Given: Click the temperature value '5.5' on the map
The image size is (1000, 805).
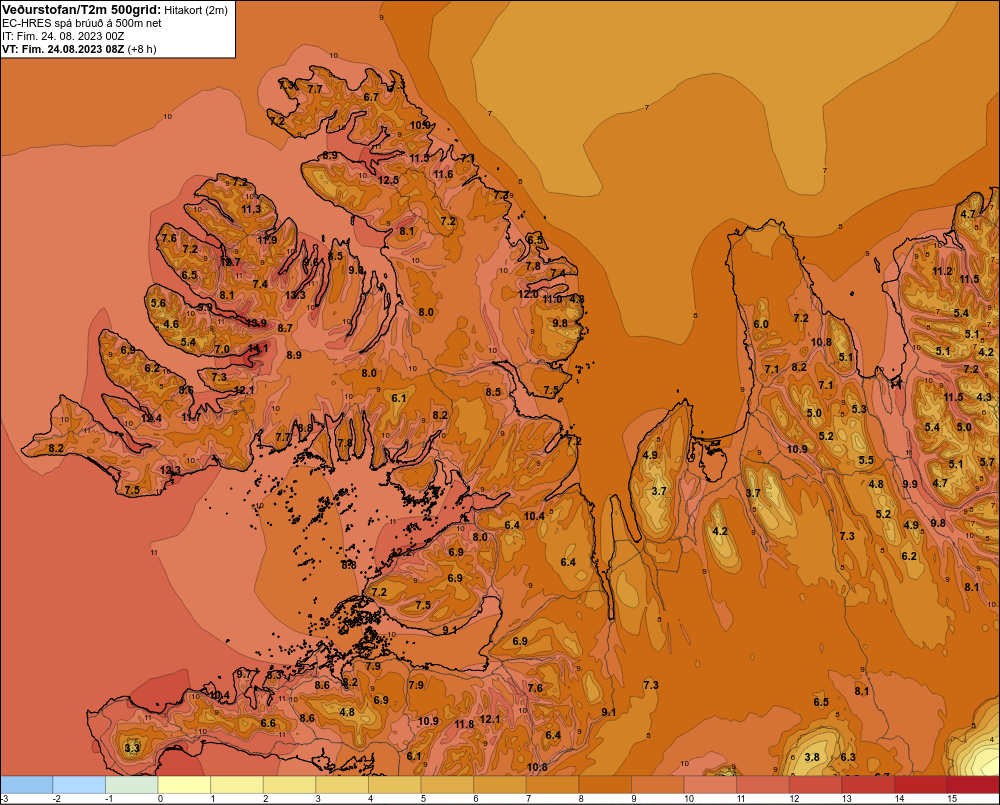Looking at the screenshot, I should [866, 460].
